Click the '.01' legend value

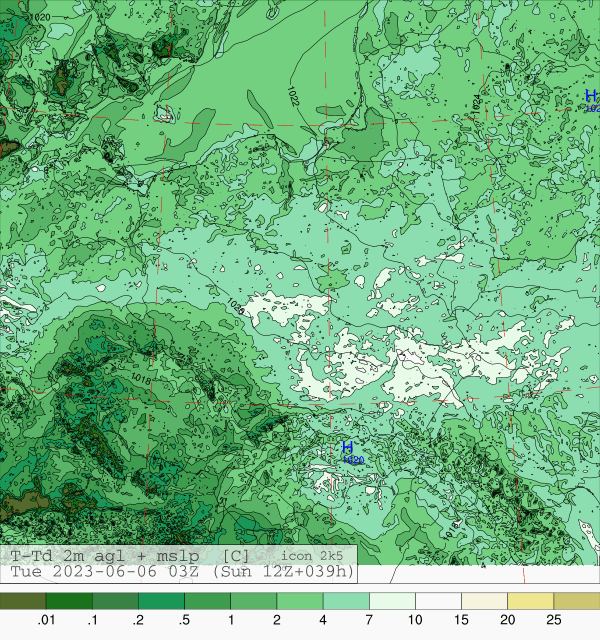pos(46,620)
